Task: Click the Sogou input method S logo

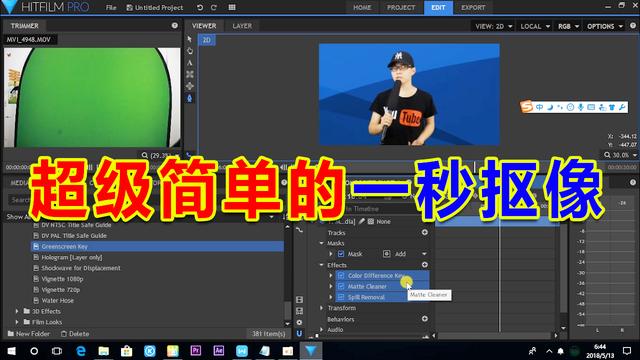Action: point(527,107)
